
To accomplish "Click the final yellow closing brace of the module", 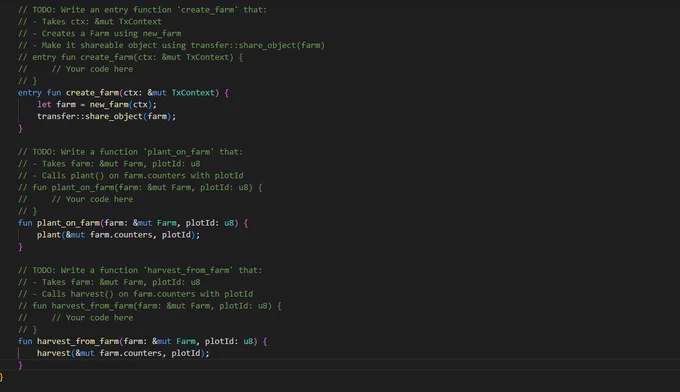I will (1, 377).
